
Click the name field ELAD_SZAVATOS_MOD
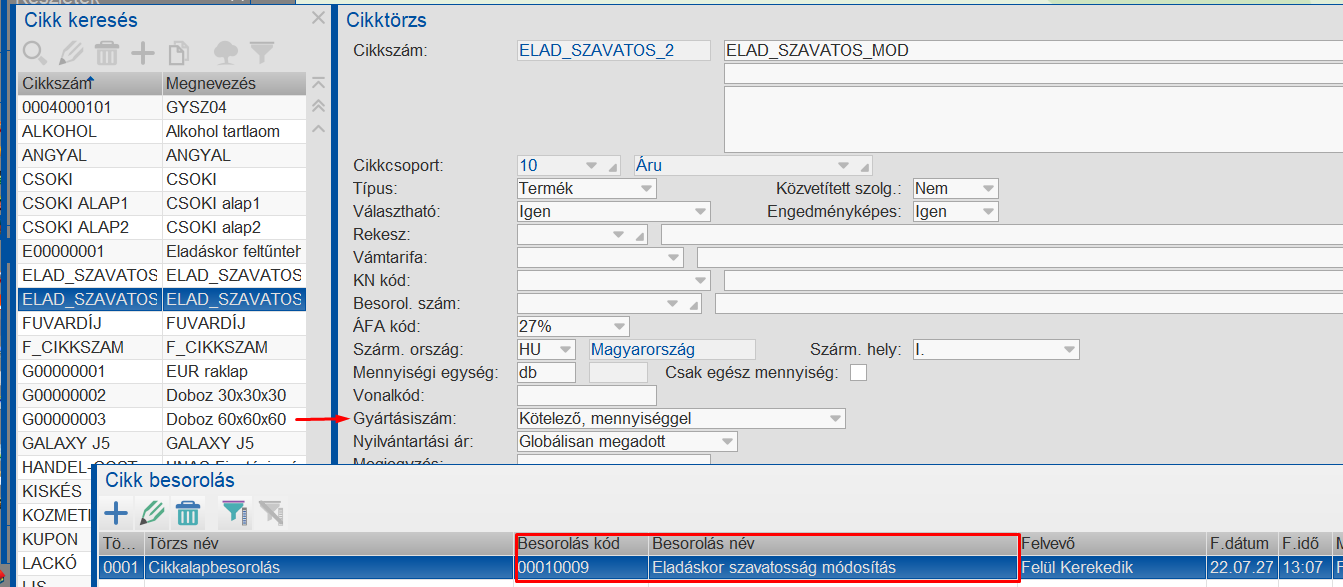(1033, 50)
